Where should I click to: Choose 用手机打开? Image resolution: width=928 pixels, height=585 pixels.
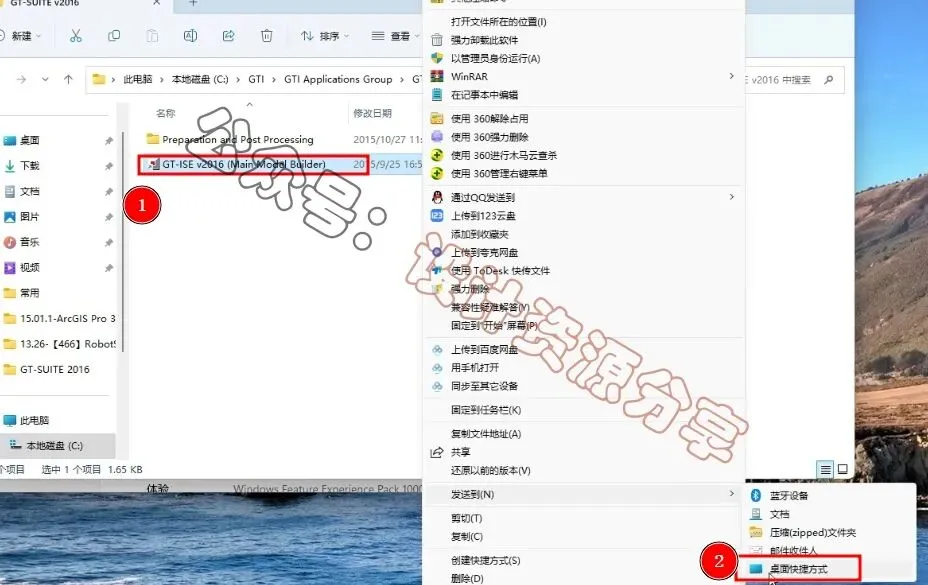coord(475,368)
